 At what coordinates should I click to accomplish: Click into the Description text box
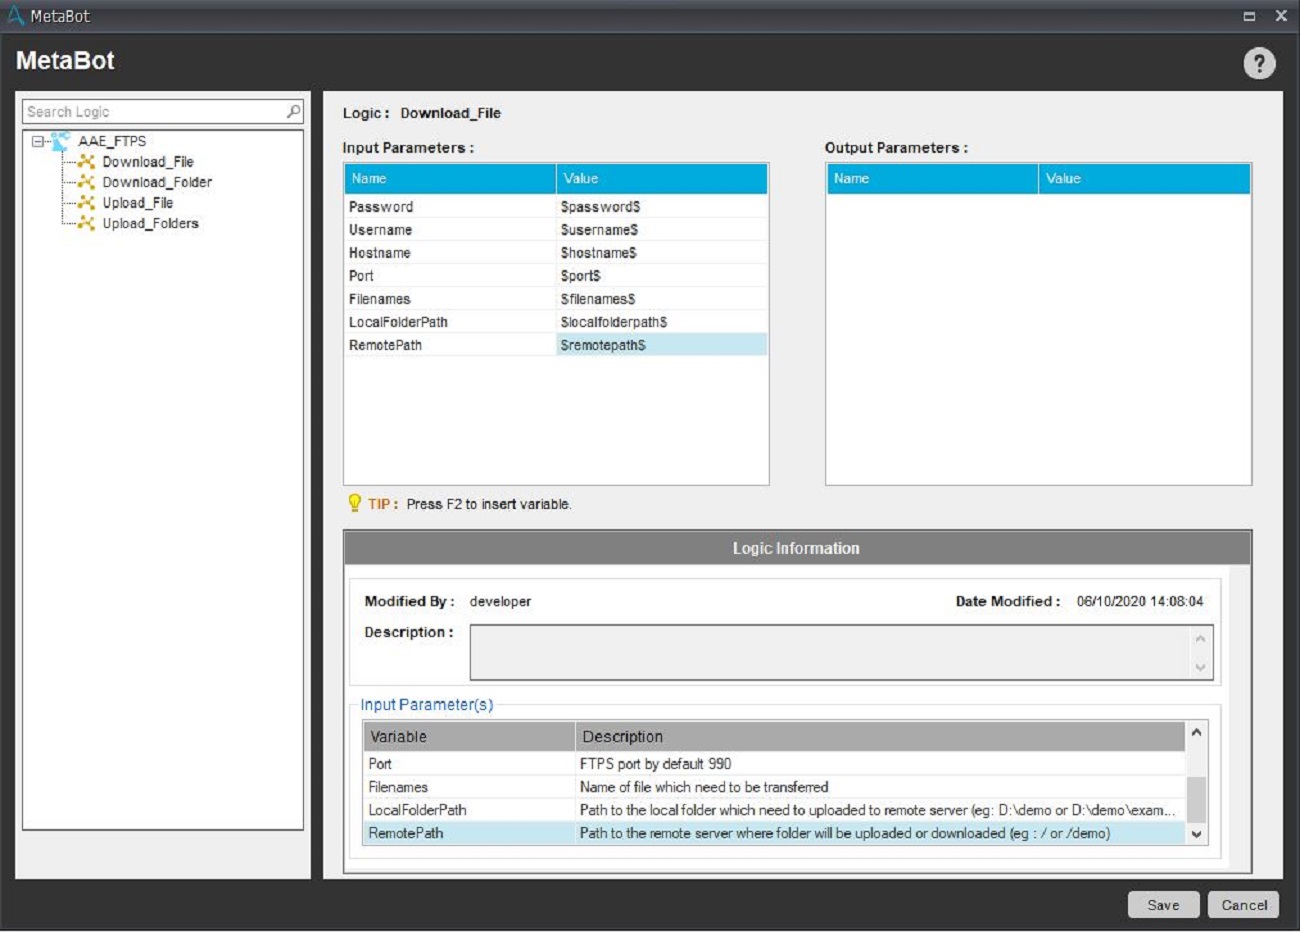[830, 652]
